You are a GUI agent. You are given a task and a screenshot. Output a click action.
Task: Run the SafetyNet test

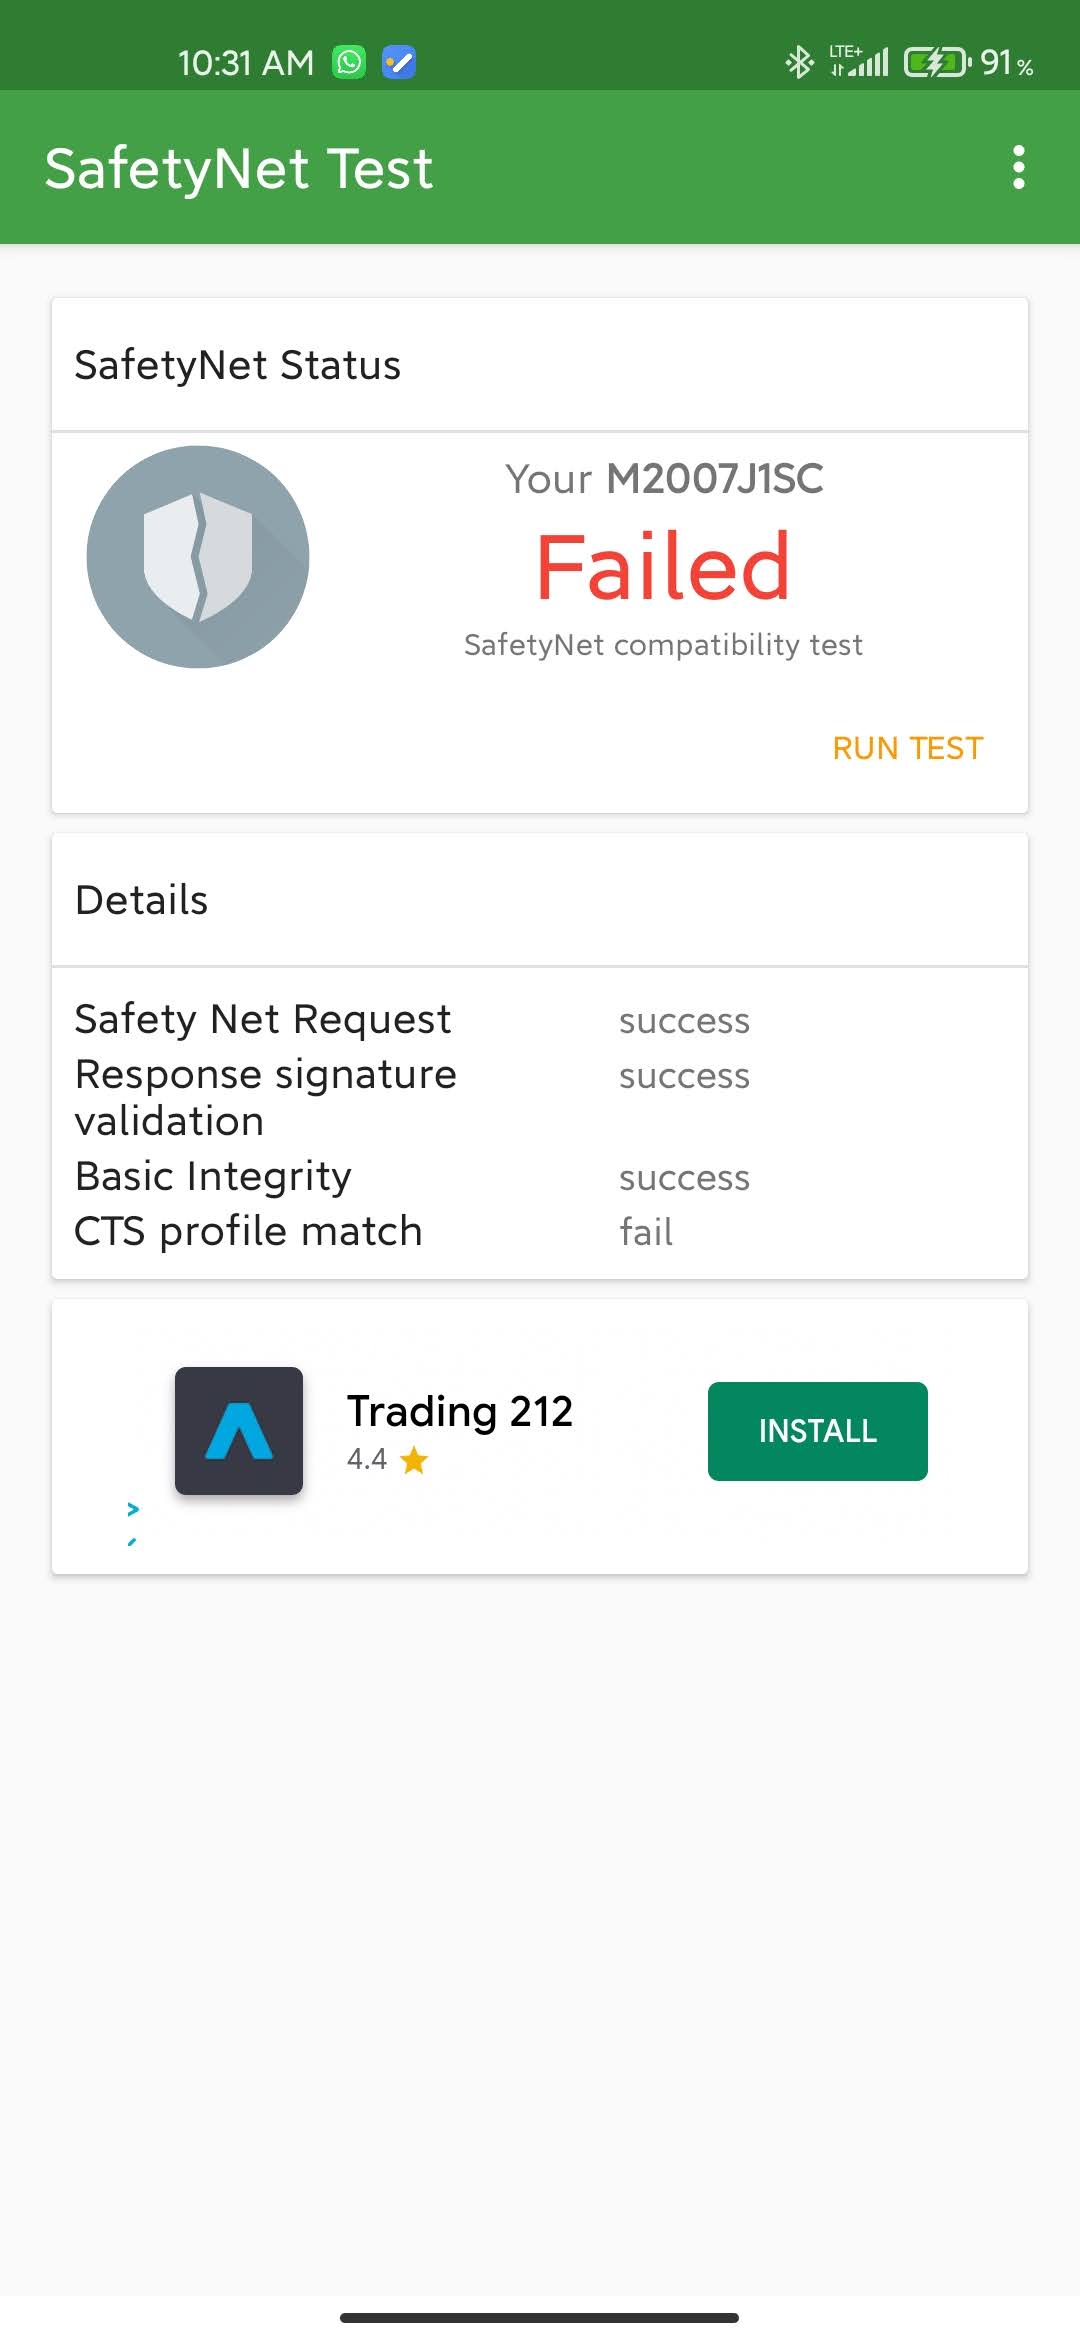(908, 748)
